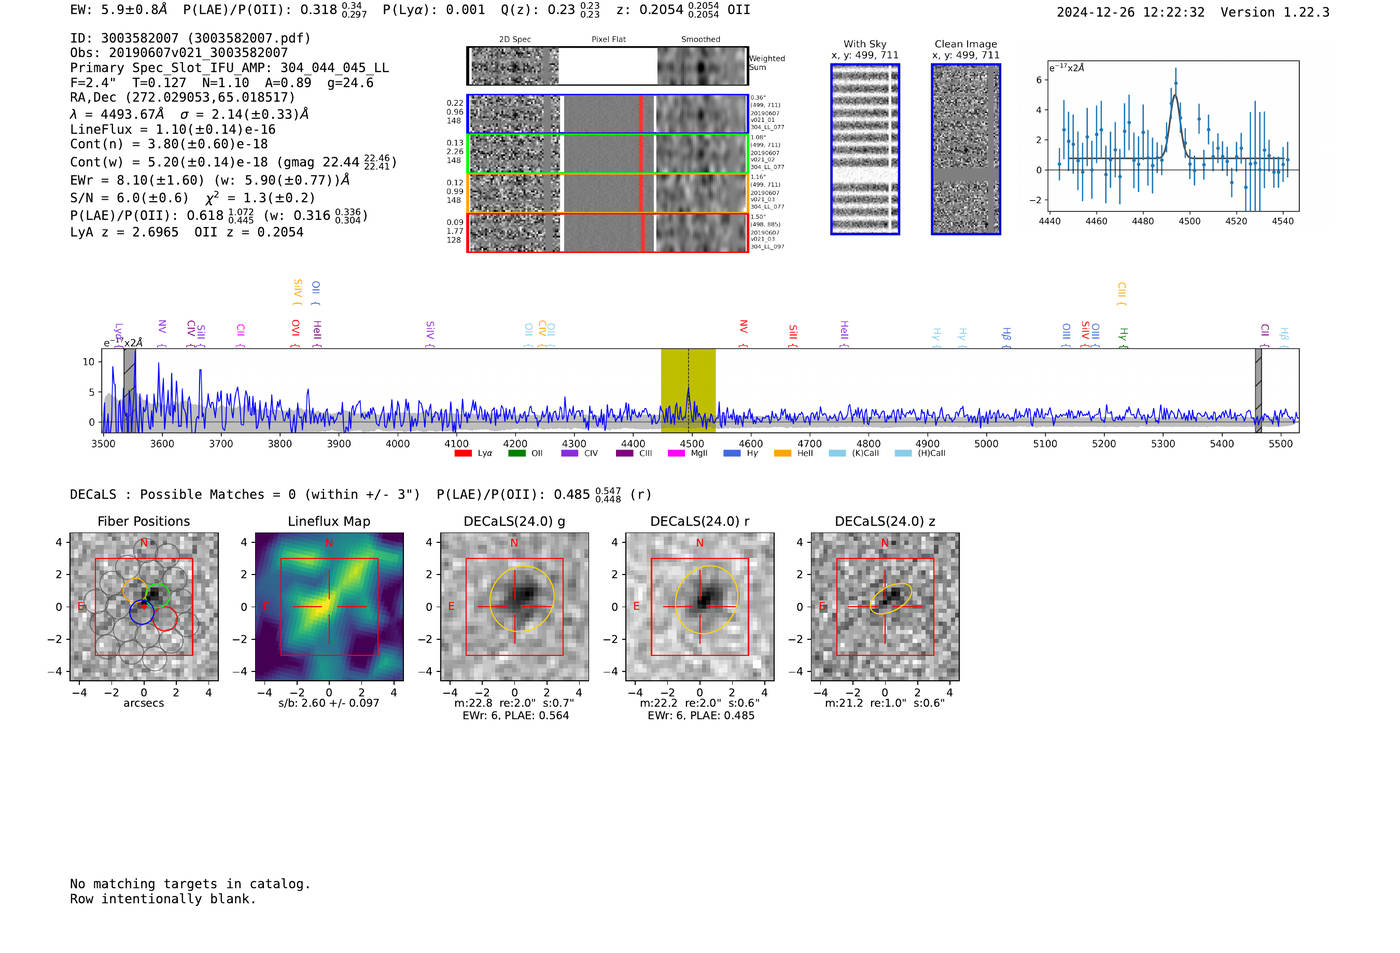Click the yellow highlighted region at 4500 Å

point(688,390)
